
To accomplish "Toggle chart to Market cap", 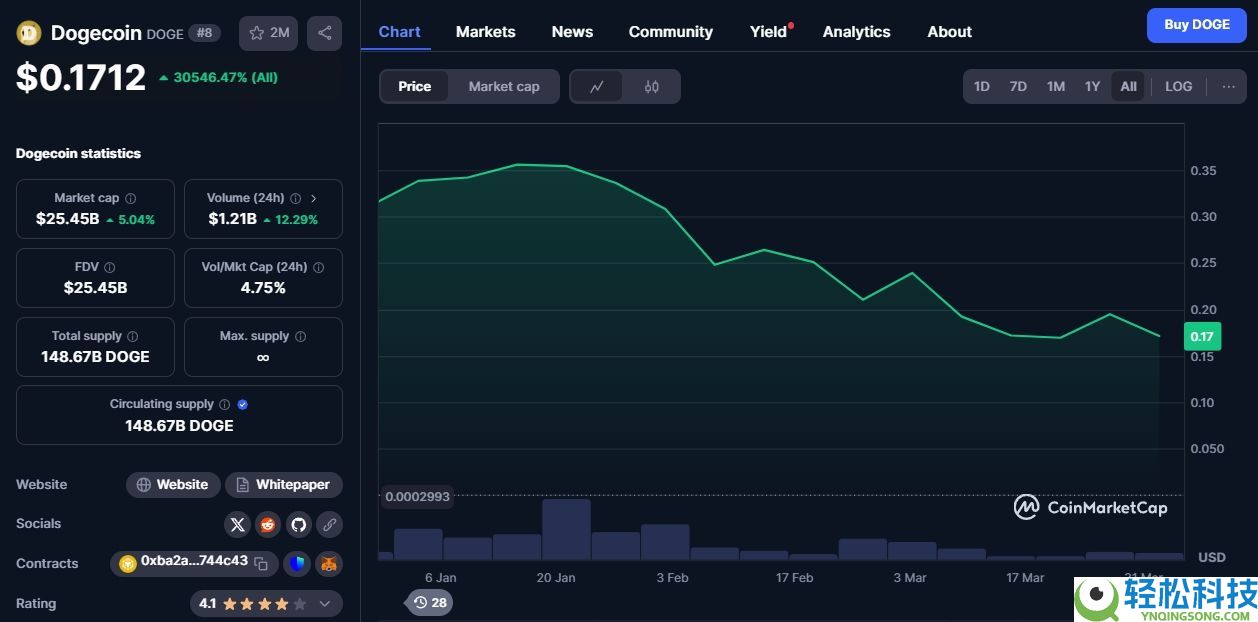I will click(x=504, y=87).
